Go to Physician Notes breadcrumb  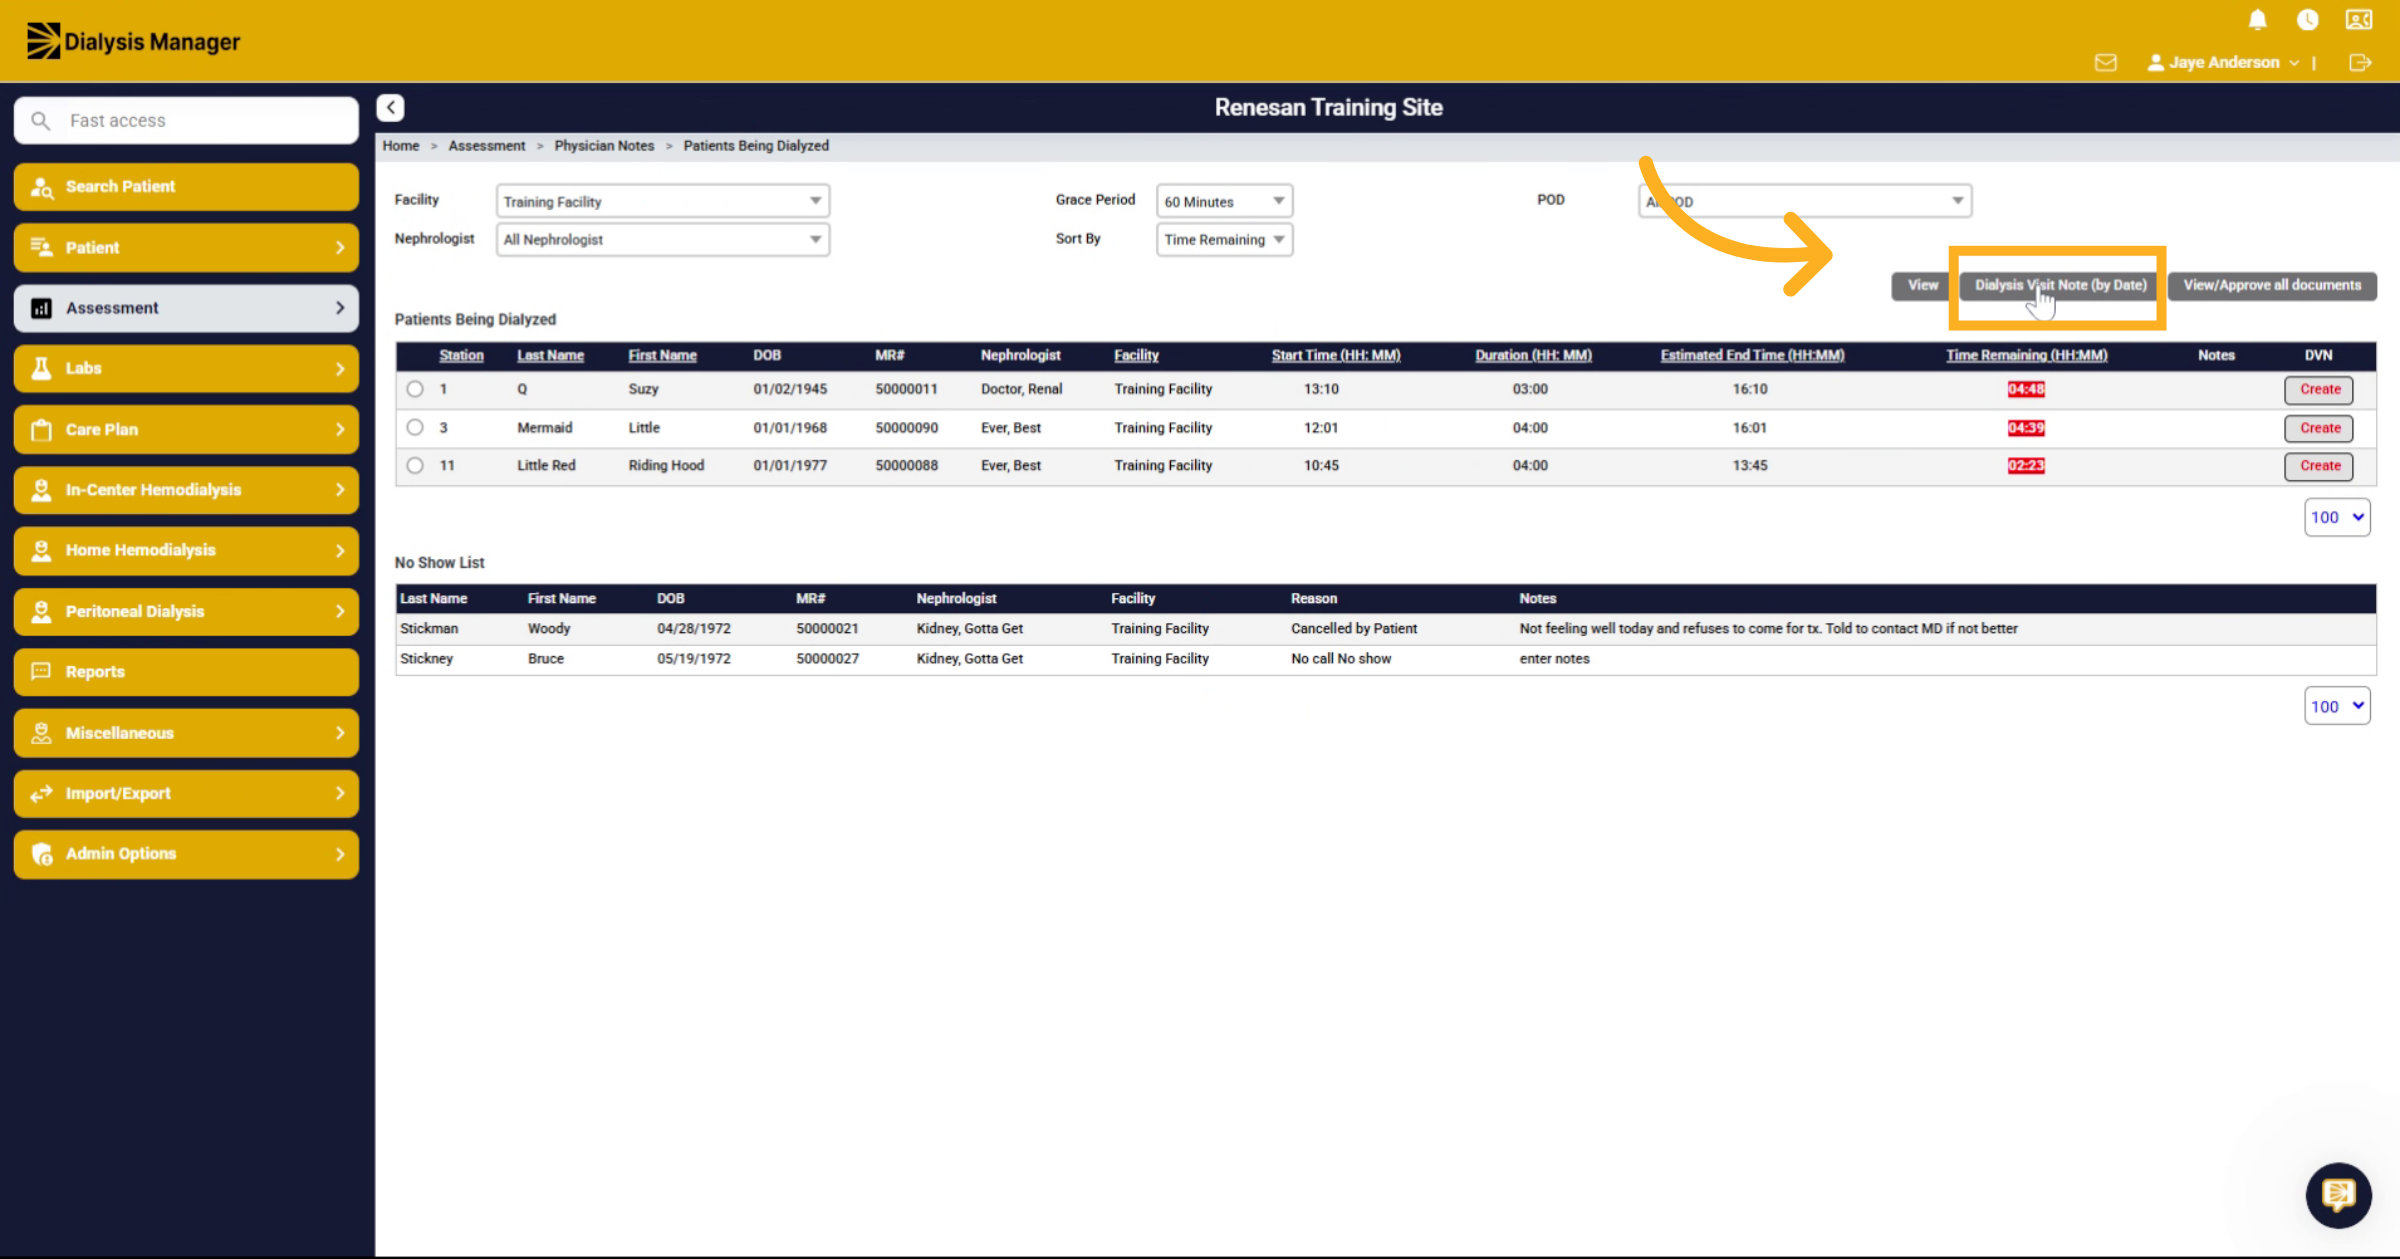tap(604, 146)
